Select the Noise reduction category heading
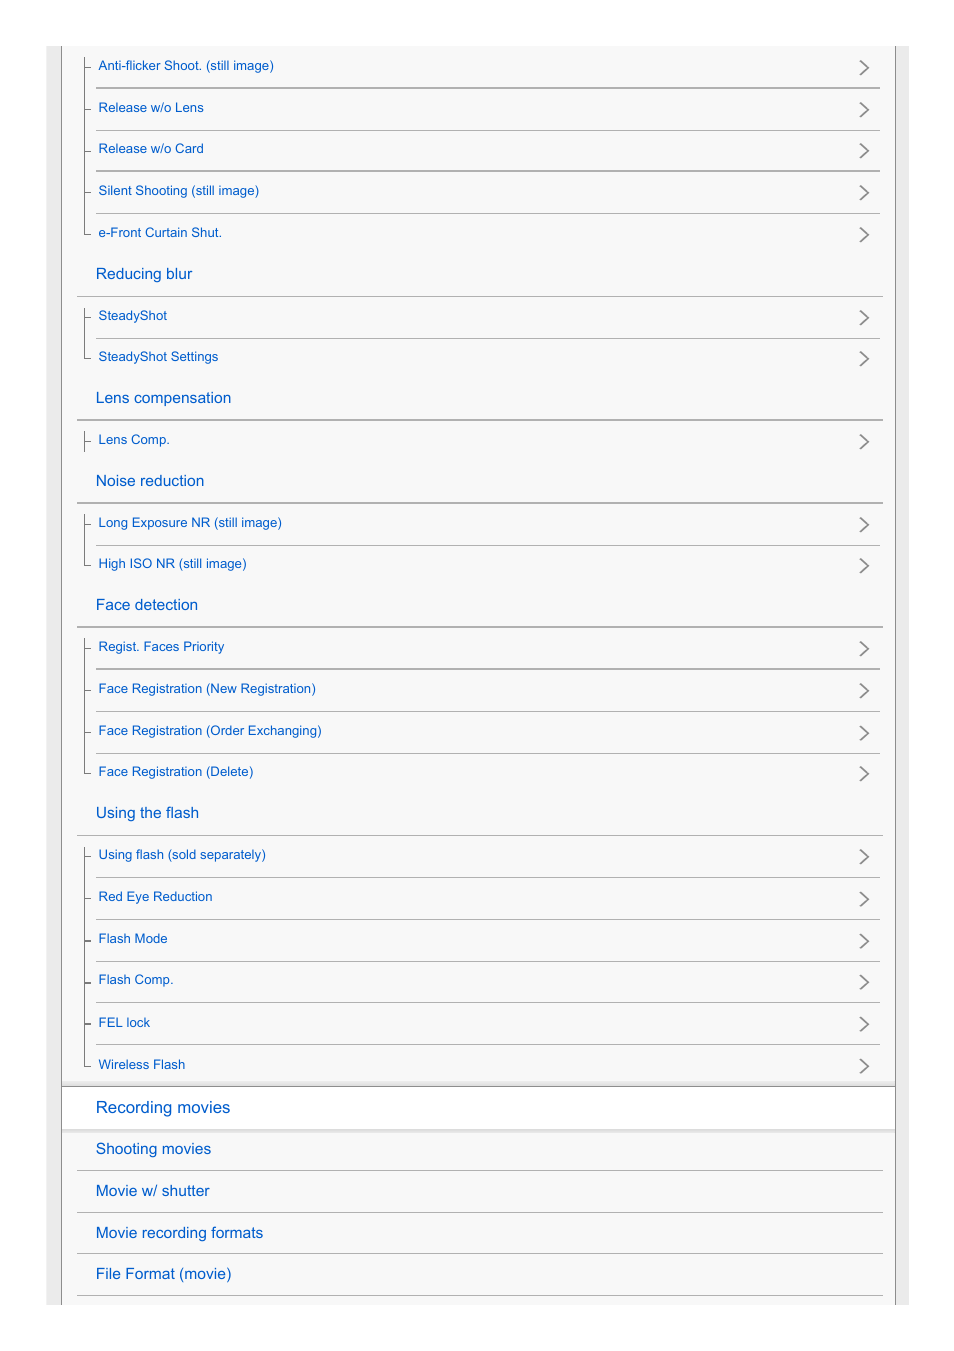This screenshot has height=1351, width=954. point(150,481)
